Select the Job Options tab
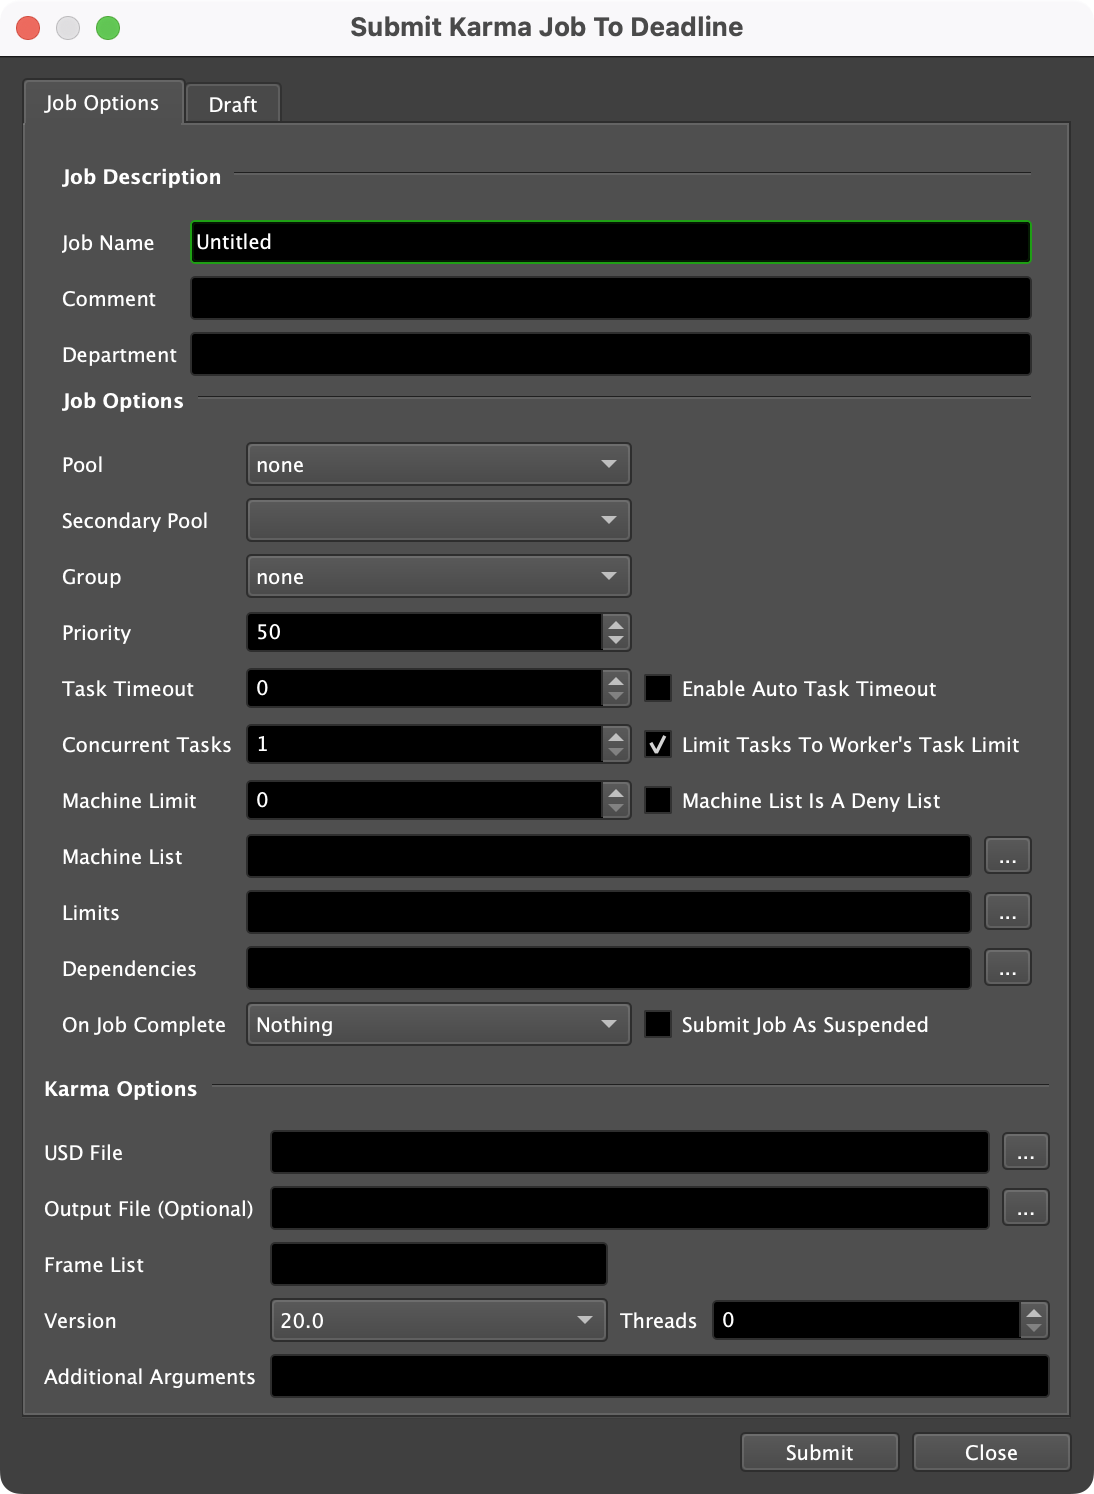1094x1494 pixels. point(102,103)
